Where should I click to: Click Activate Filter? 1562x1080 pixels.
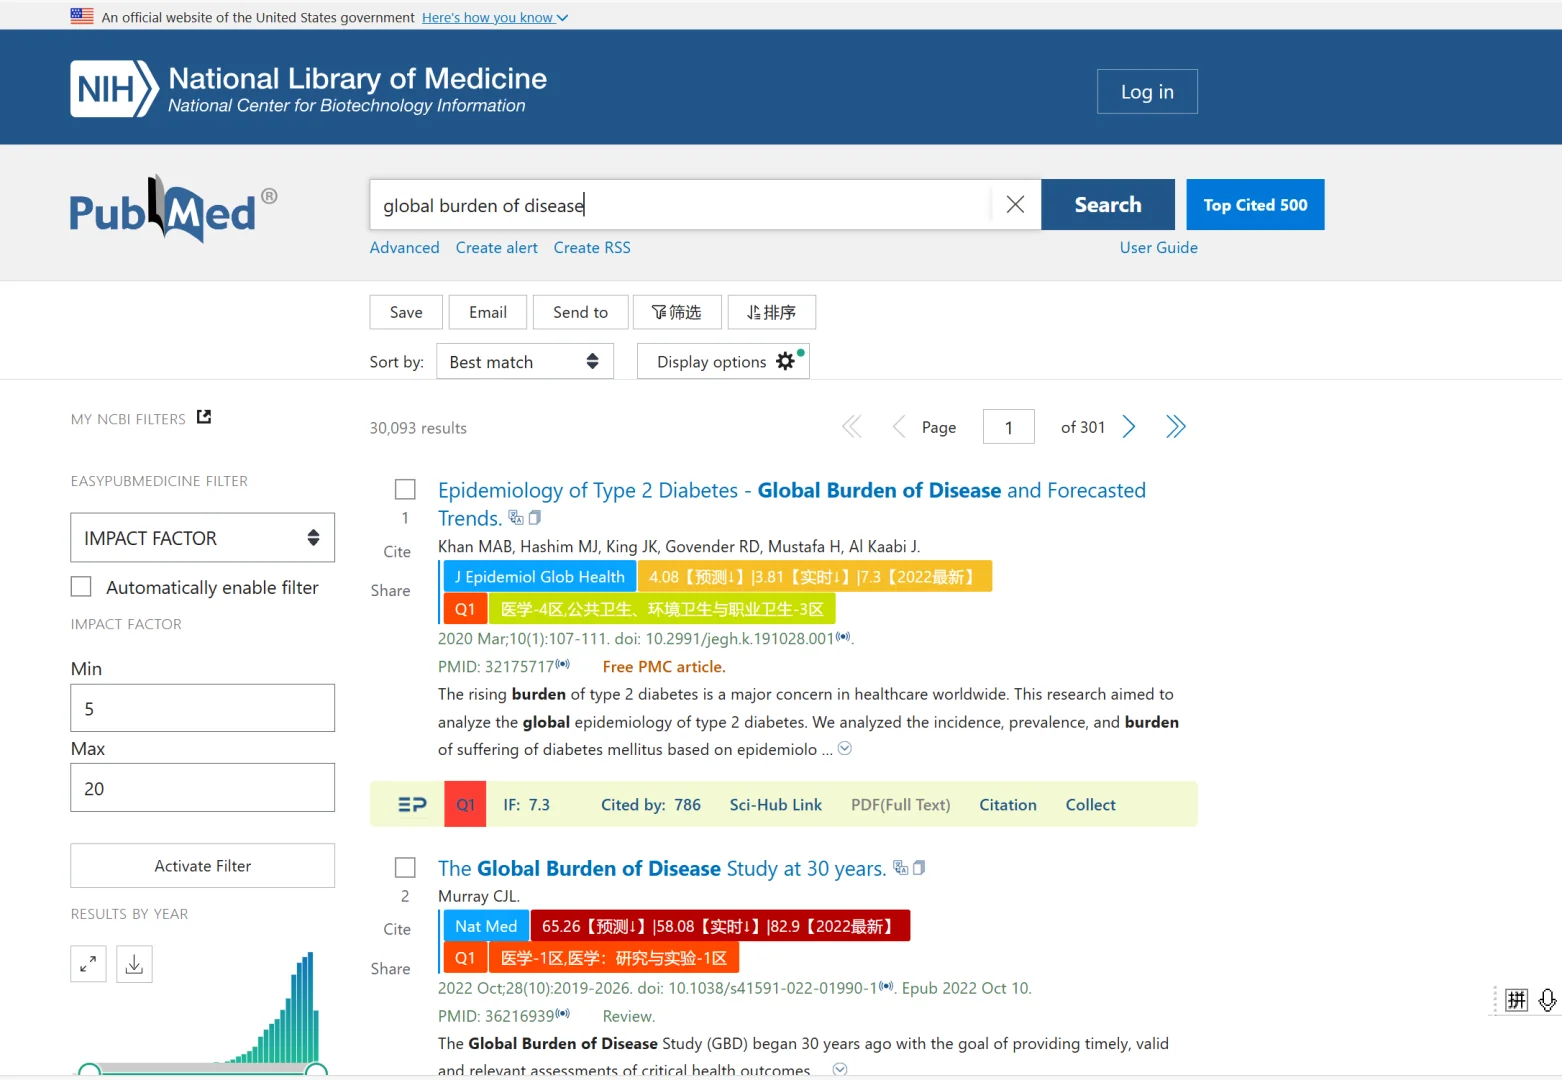tap(203, 865)
